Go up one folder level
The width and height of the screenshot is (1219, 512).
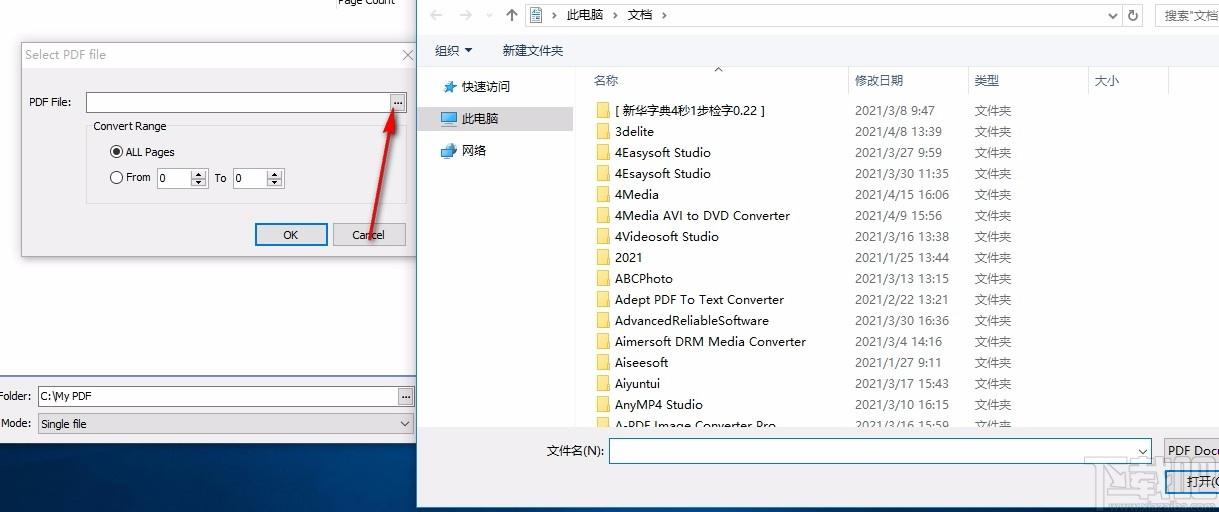pyautogui.click(x=512, y=15)
